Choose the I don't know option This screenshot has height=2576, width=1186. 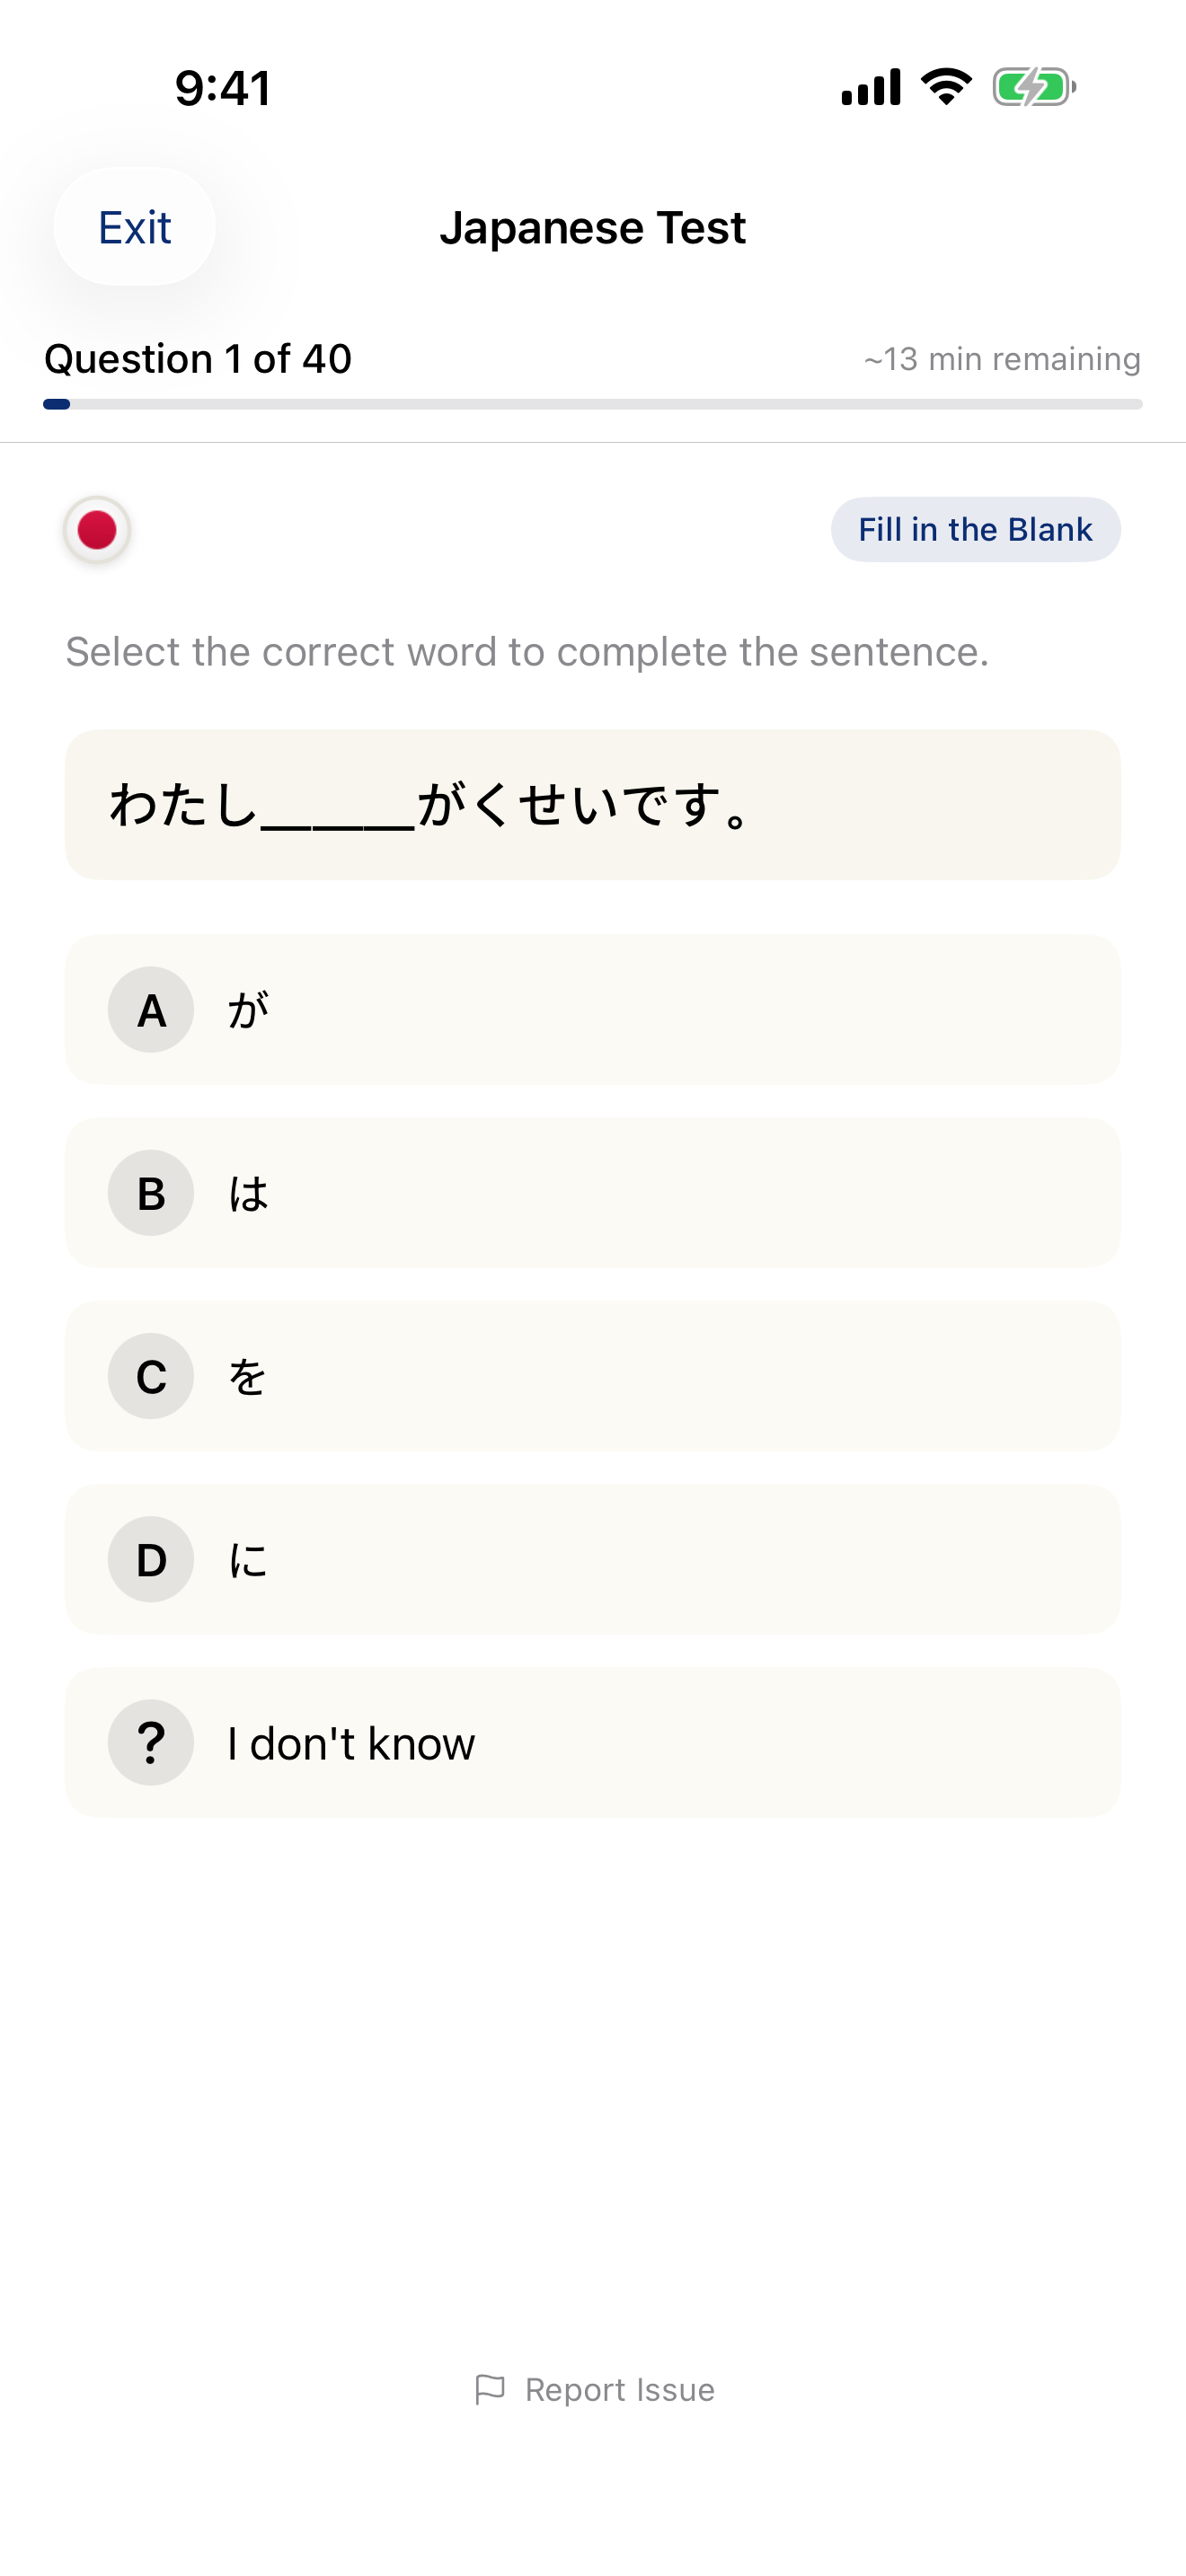click(x=592, y=1742)
